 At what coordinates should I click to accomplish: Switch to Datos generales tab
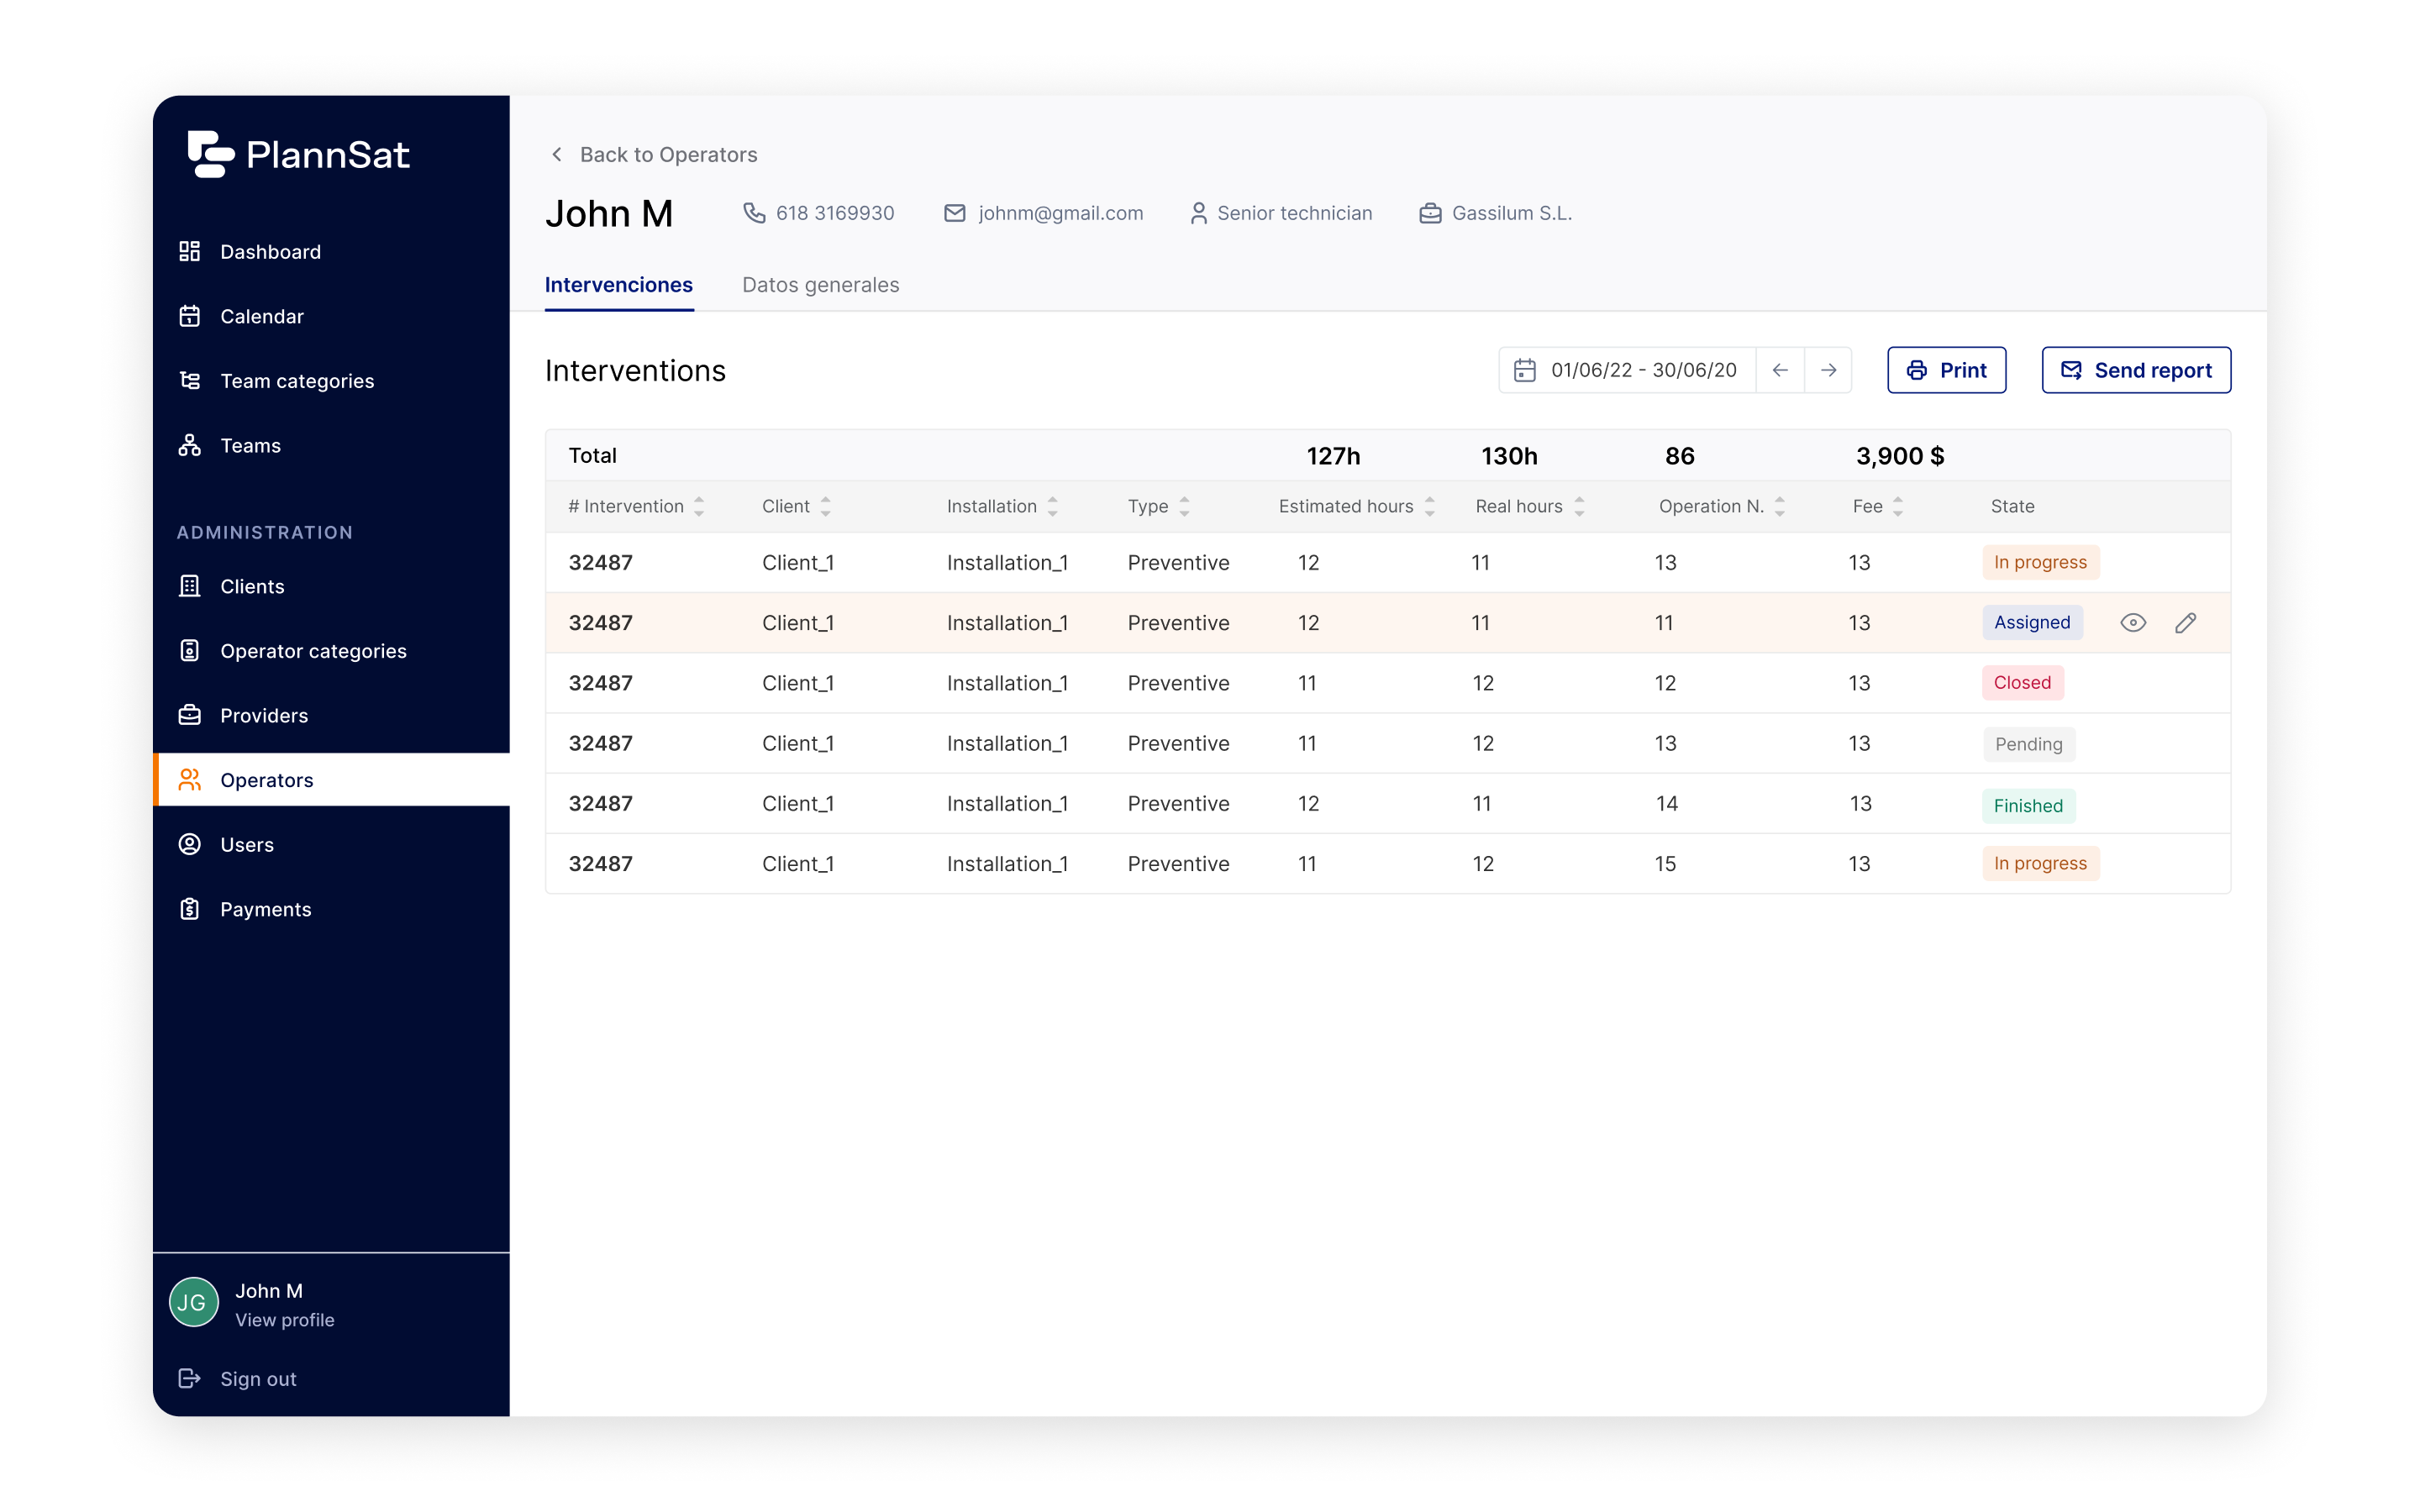820,285
